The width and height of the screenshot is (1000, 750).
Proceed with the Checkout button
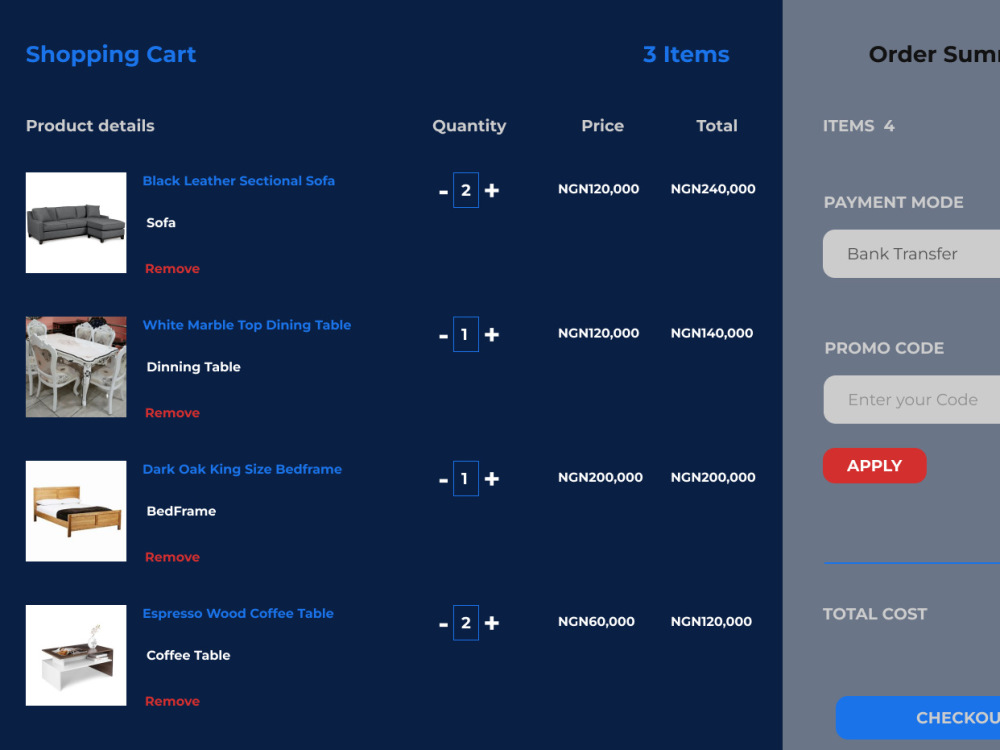(x=918, y=717)
